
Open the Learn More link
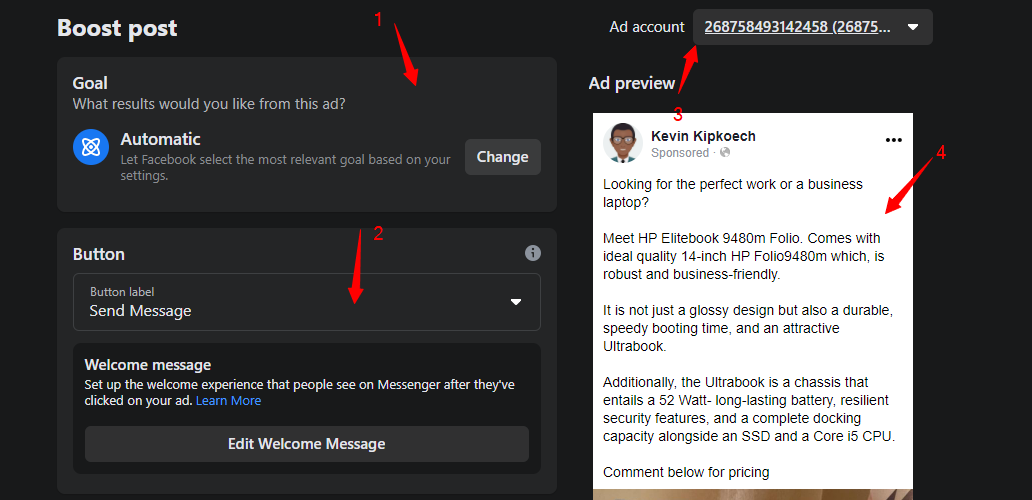point(228,401)
